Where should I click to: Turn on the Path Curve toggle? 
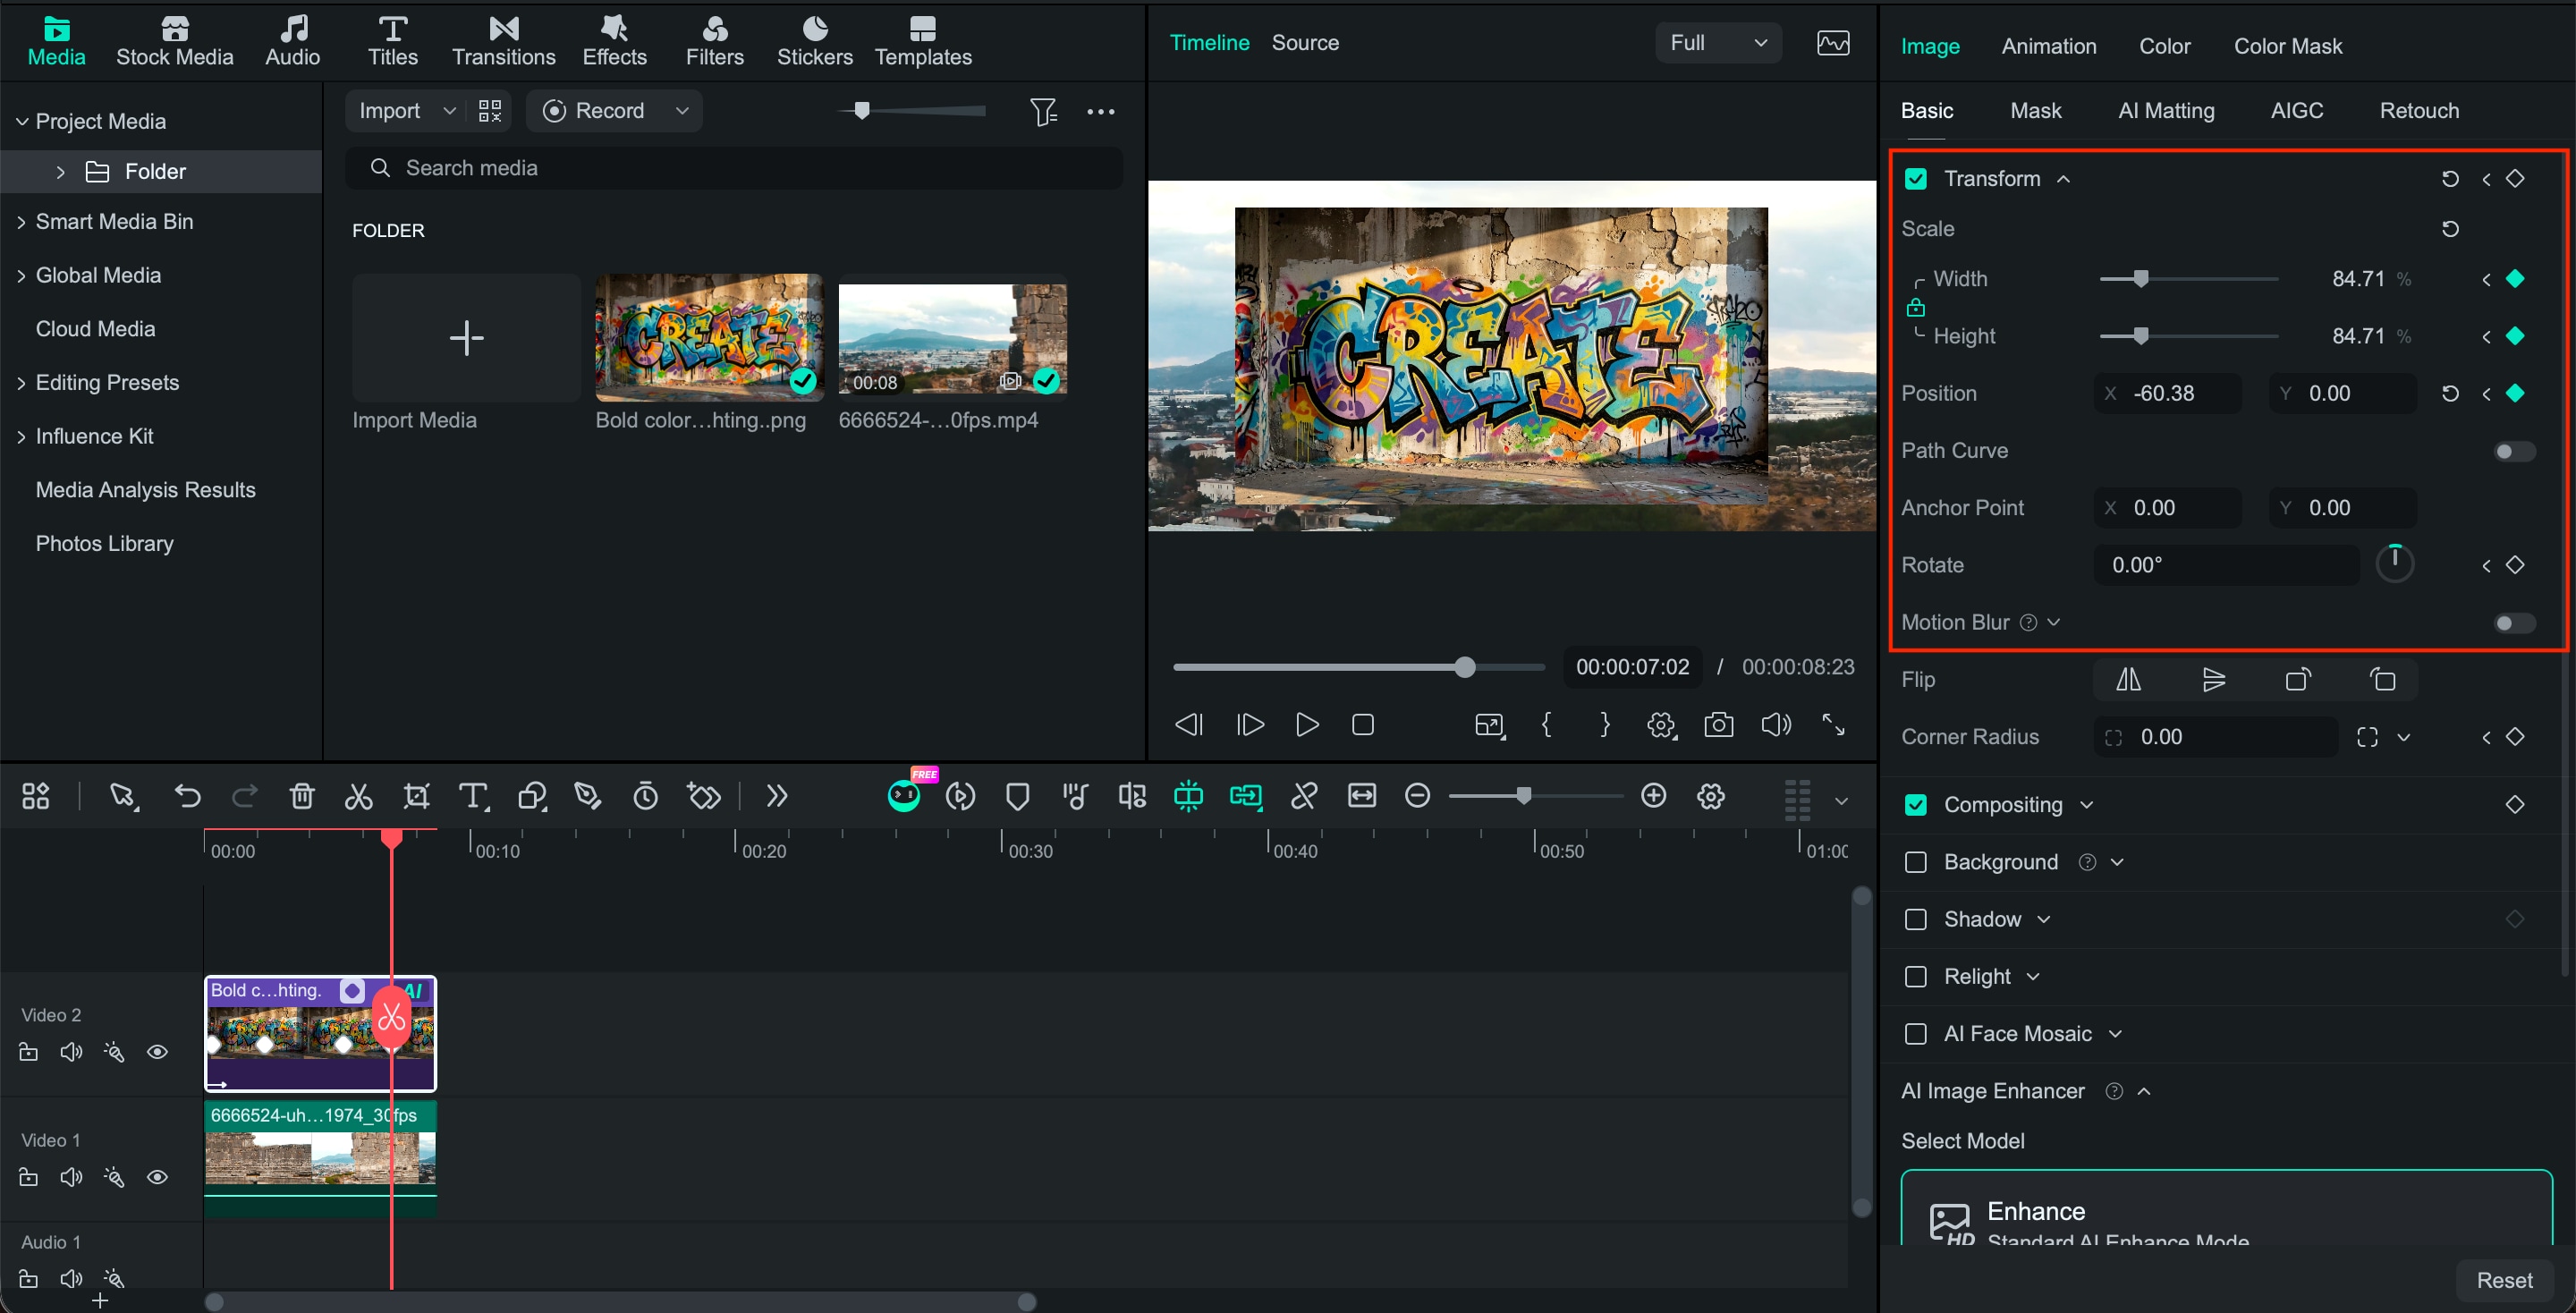pyautogui.click(x=2513, y=451)
